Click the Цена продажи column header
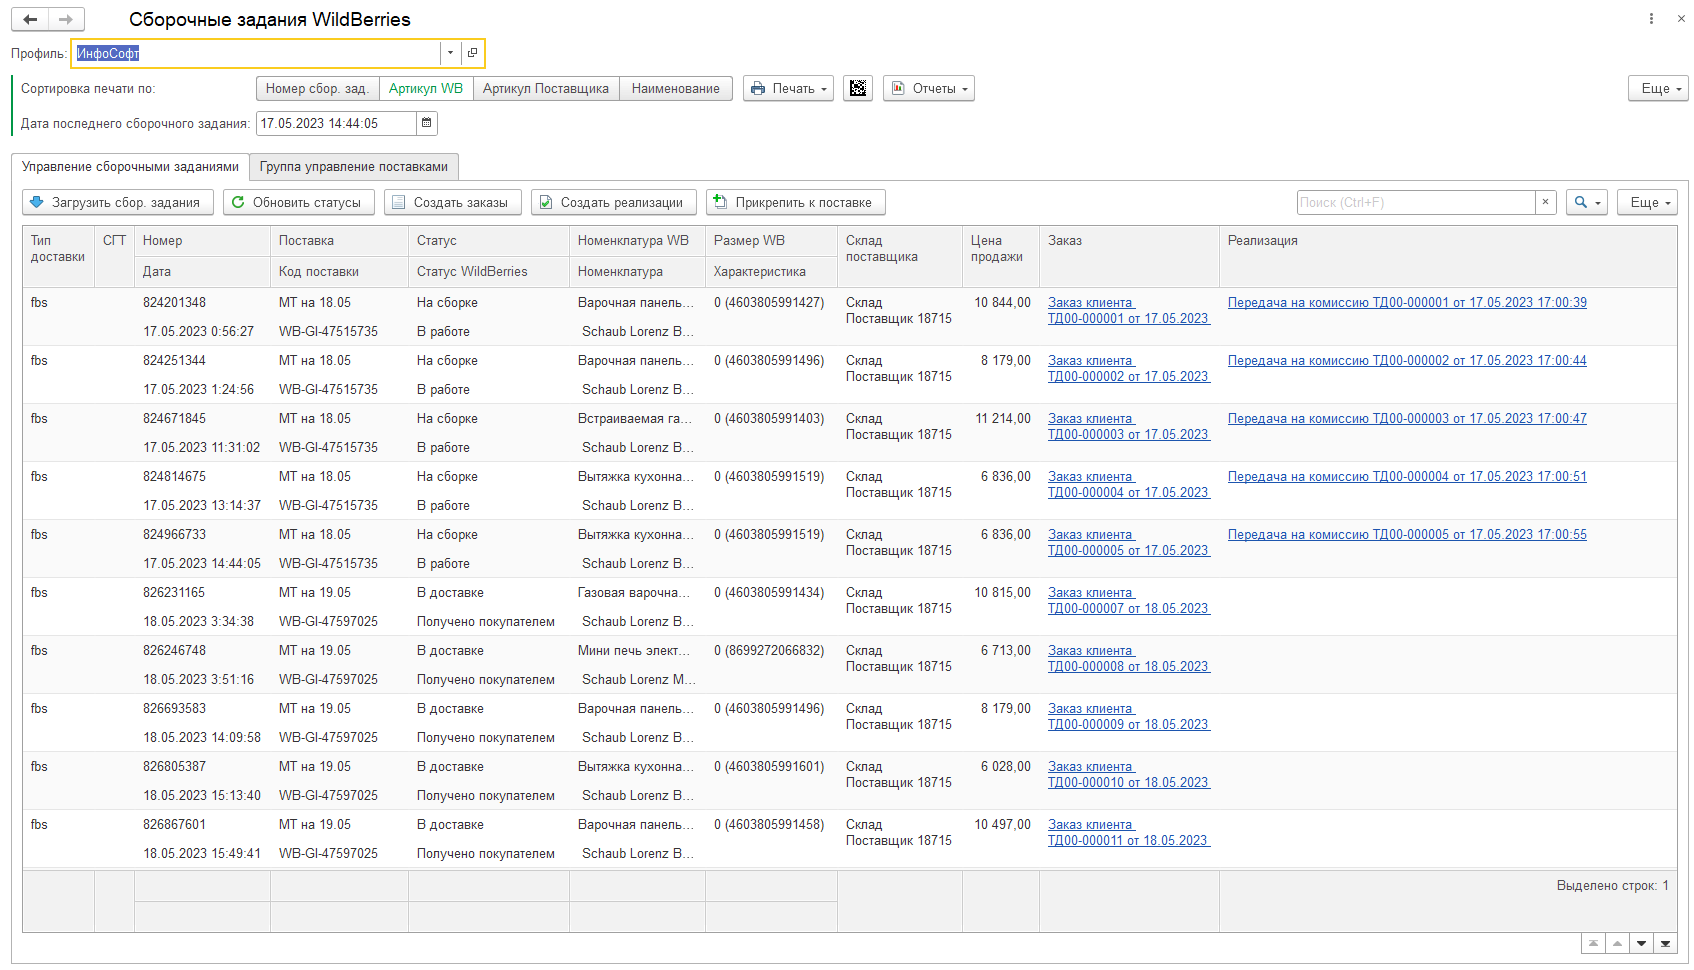The height and width of the screenshot is (970, 1694). tap(1001, 257)
